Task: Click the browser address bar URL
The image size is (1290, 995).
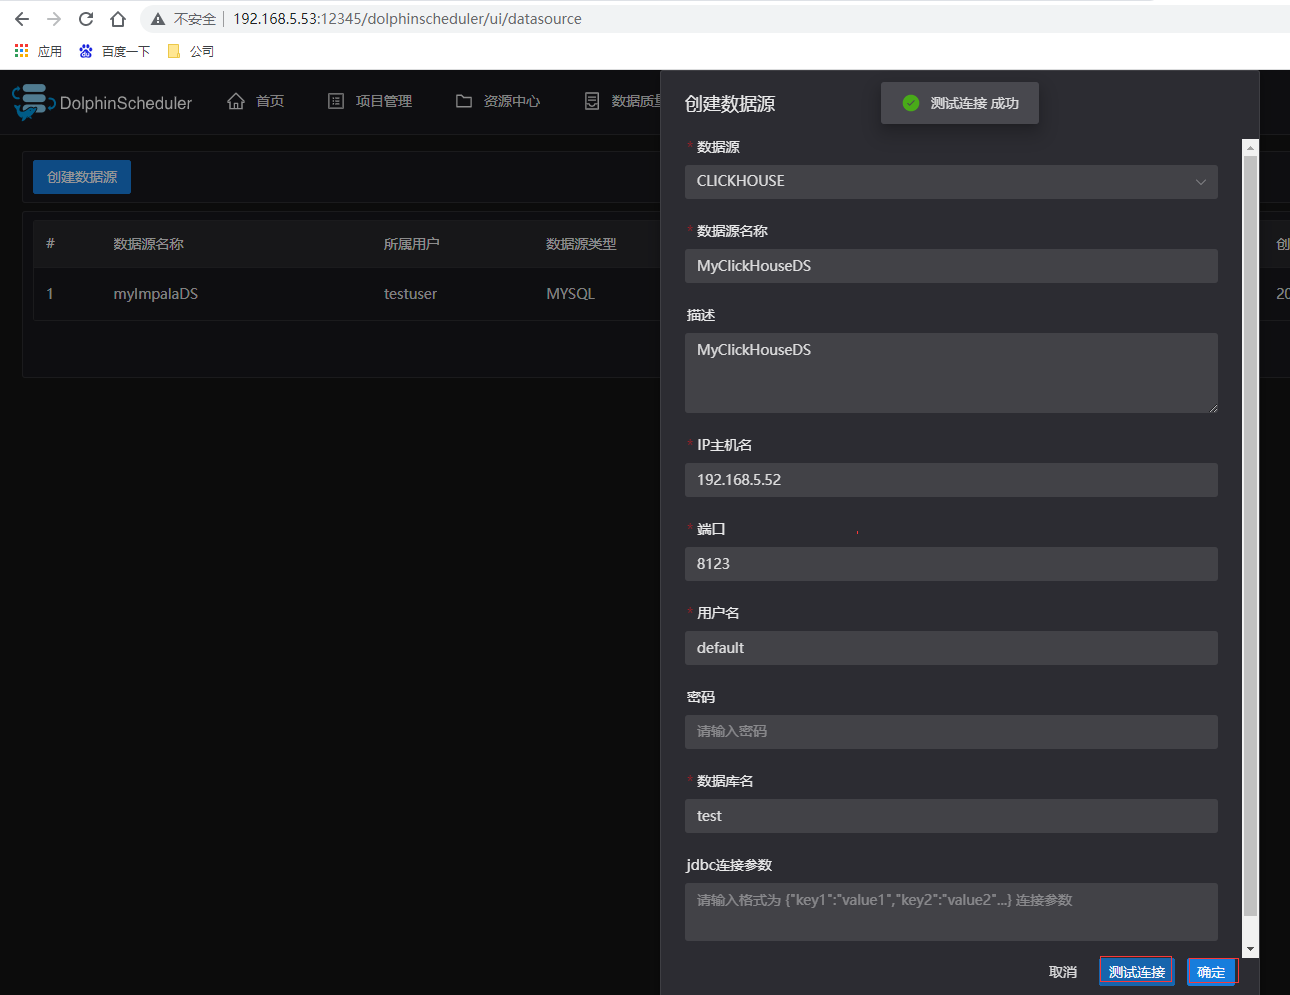Action: pyautogui.click(x=407, y=19)
